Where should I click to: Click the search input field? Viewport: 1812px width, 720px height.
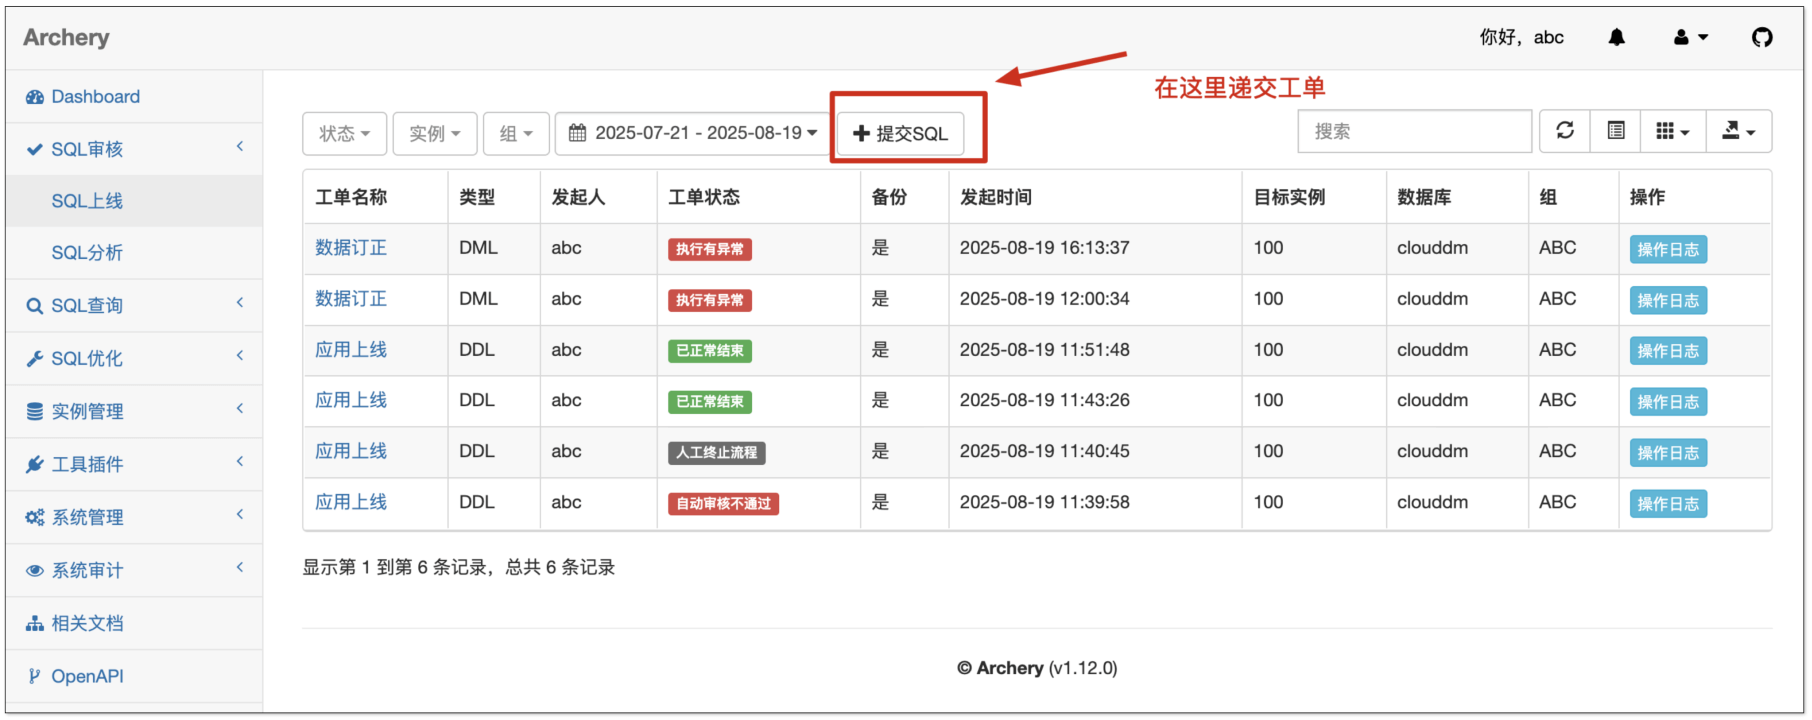(1413, 132)
